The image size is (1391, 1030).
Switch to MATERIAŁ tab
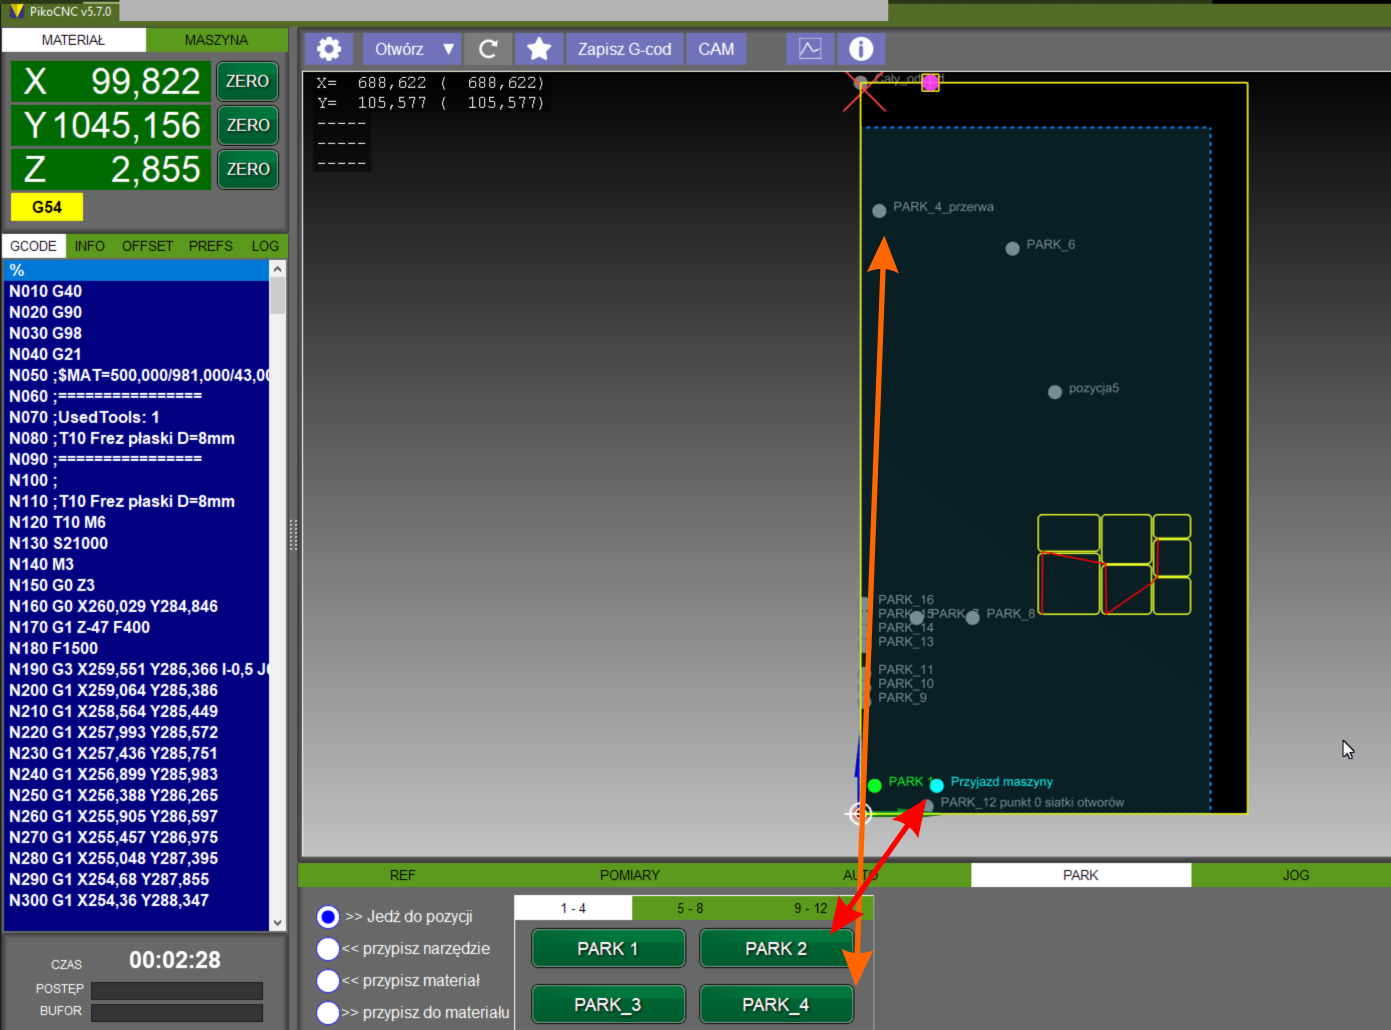pyautogui.click(x=73, y=40)
